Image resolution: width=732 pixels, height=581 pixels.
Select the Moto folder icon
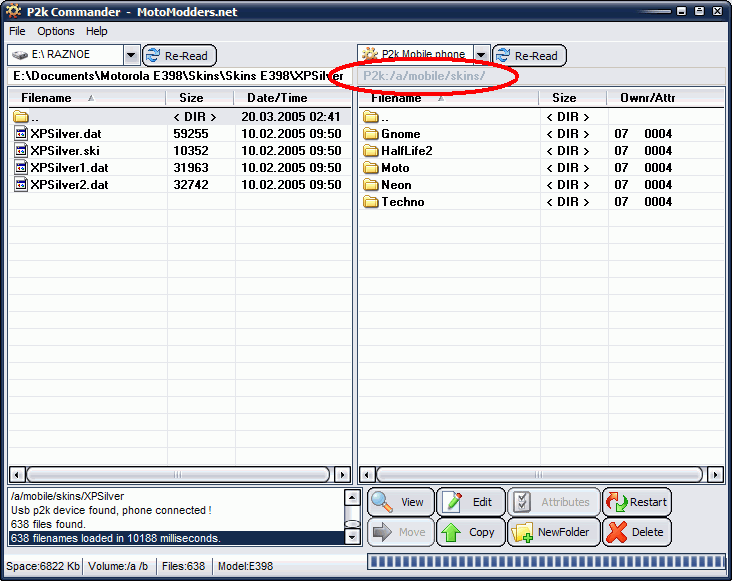click(x=371, y=168)
